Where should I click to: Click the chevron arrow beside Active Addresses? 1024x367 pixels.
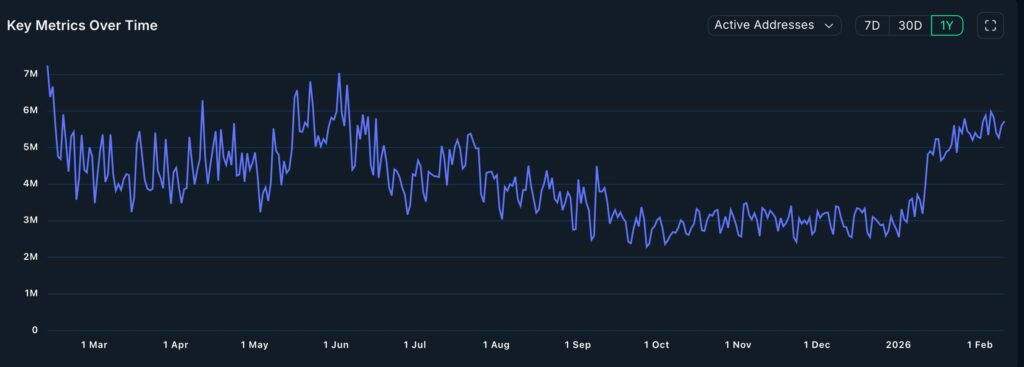(x=829, y=26)
